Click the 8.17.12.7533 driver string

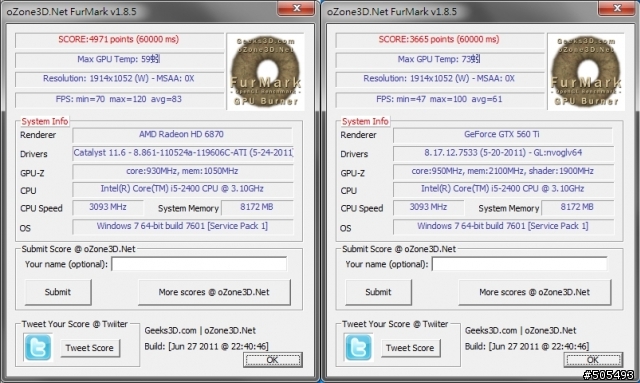pos(503,153)
